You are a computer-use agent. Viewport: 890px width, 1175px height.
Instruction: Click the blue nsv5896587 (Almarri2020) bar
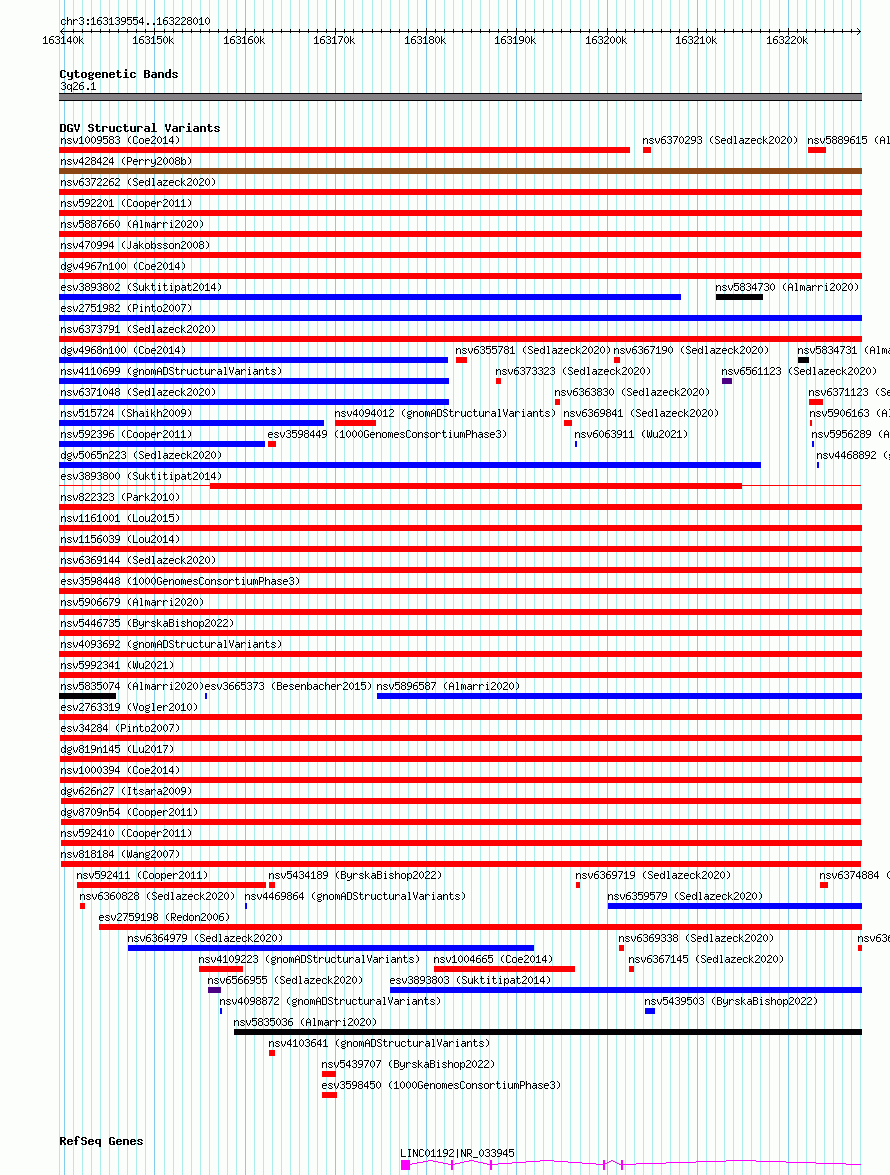(x=620, y=695)
